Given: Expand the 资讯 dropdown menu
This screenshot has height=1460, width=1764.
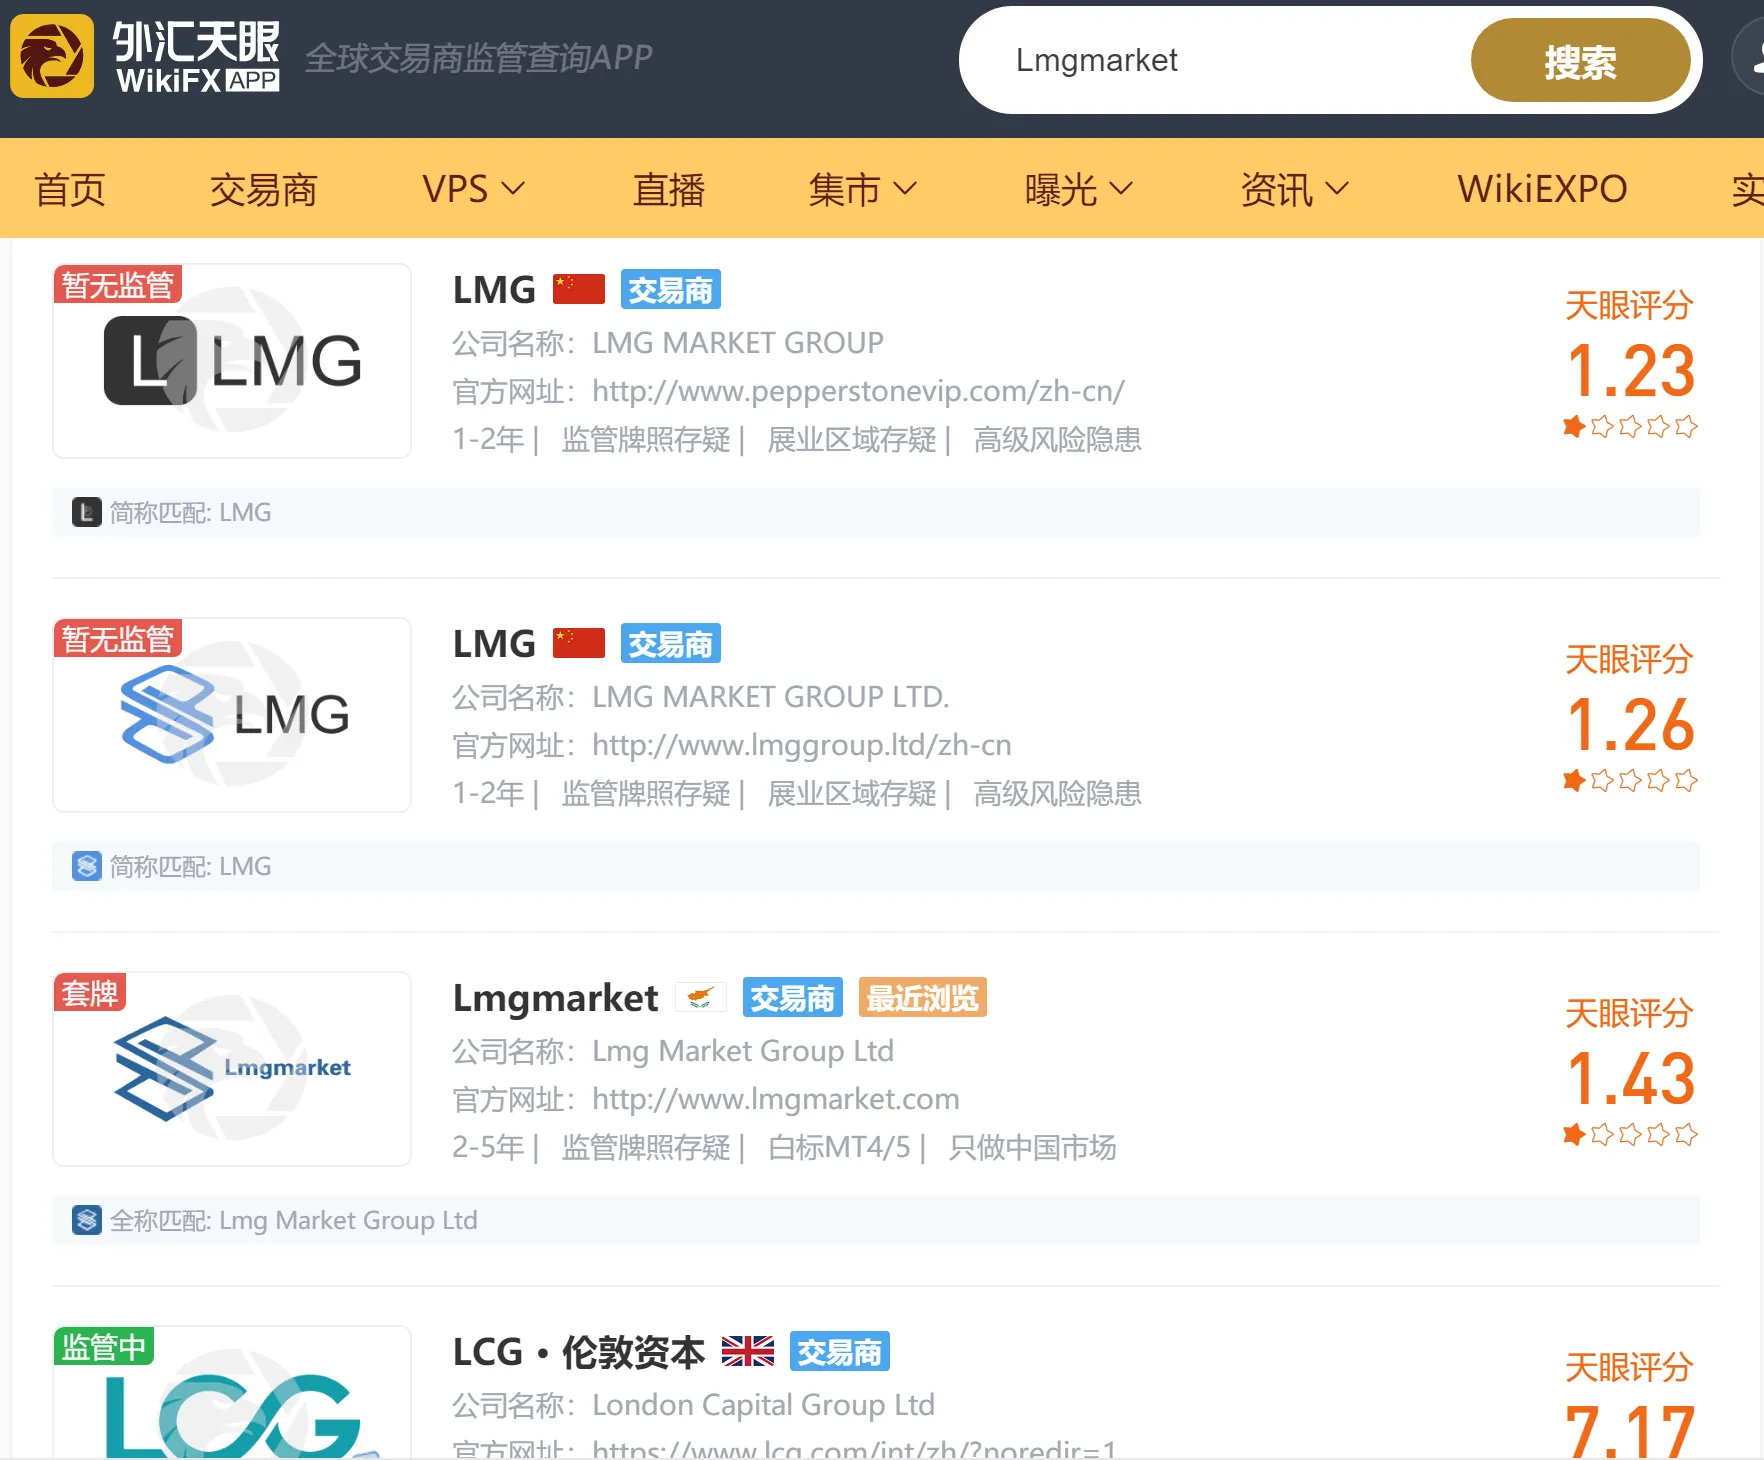Looking at the screenshot, I should point(1294,189).
